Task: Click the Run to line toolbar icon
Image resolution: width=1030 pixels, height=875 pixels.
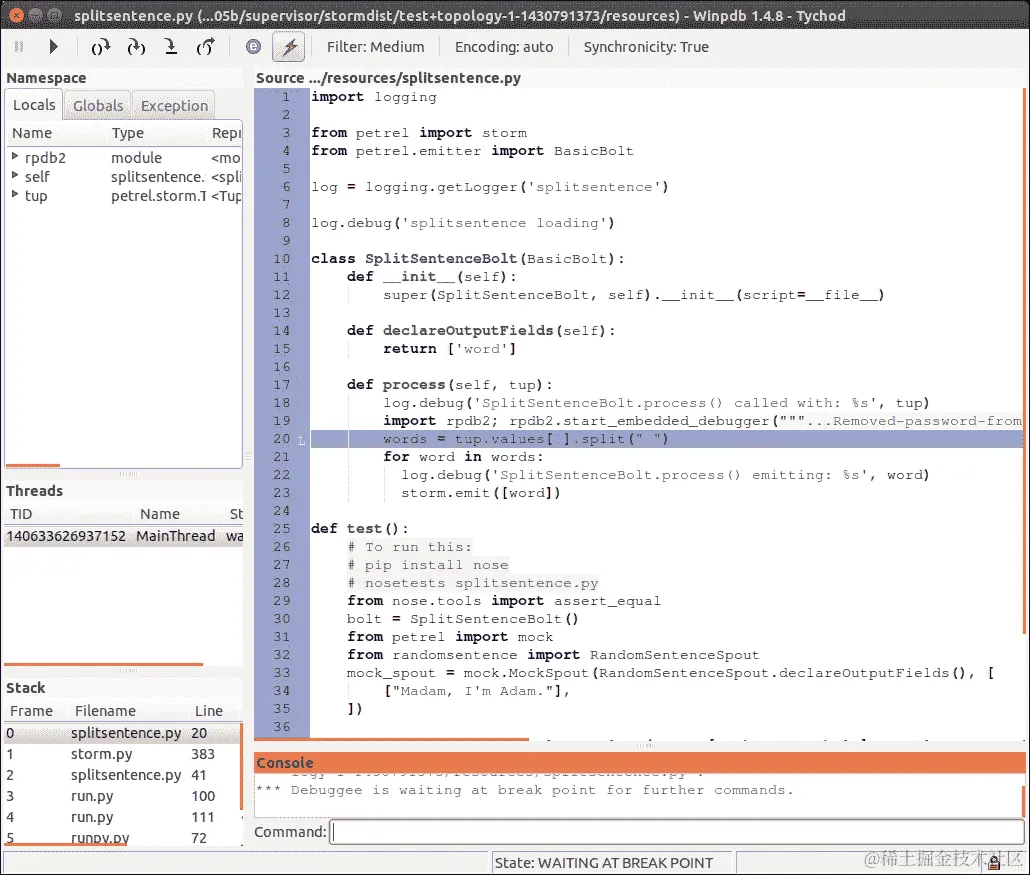Action: coord(171,47)
